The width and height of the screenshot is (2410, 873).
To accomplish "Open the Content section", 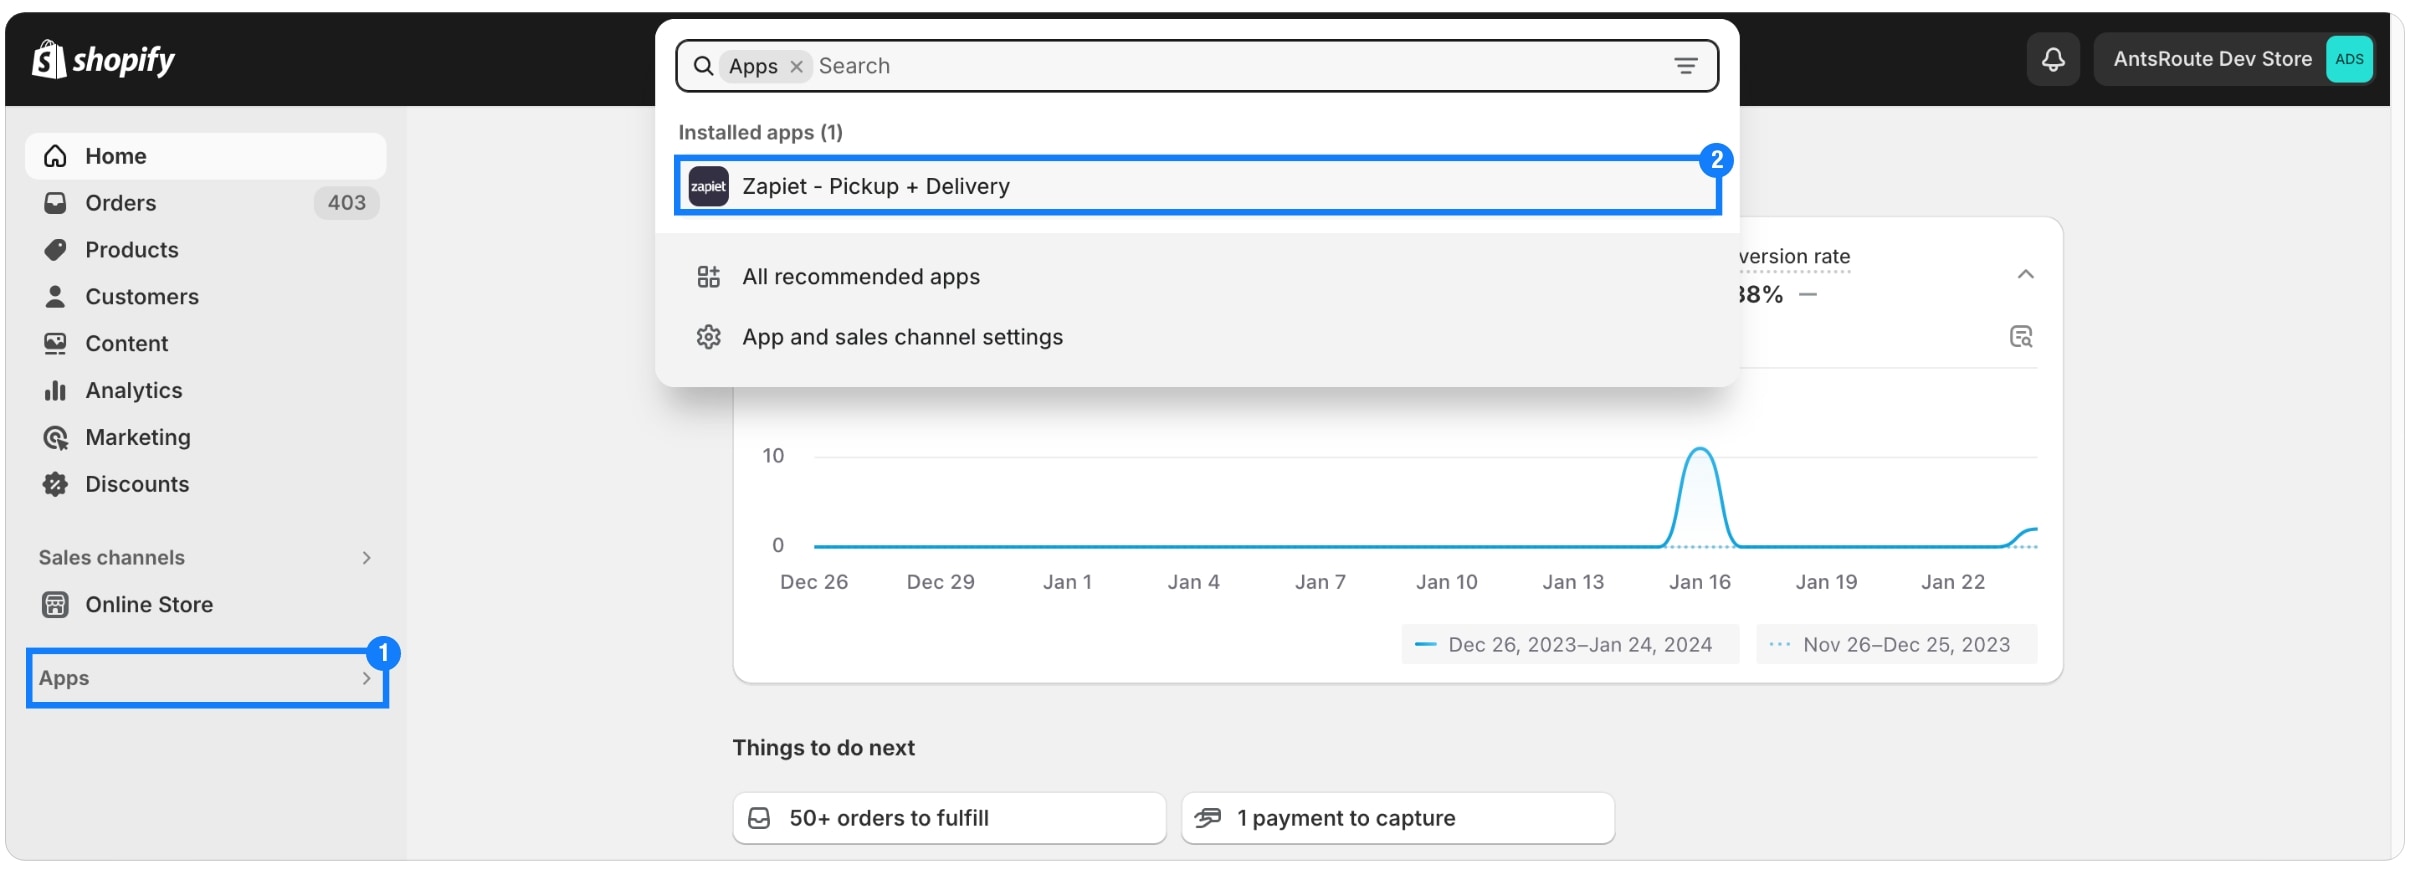I will [205, 344].
